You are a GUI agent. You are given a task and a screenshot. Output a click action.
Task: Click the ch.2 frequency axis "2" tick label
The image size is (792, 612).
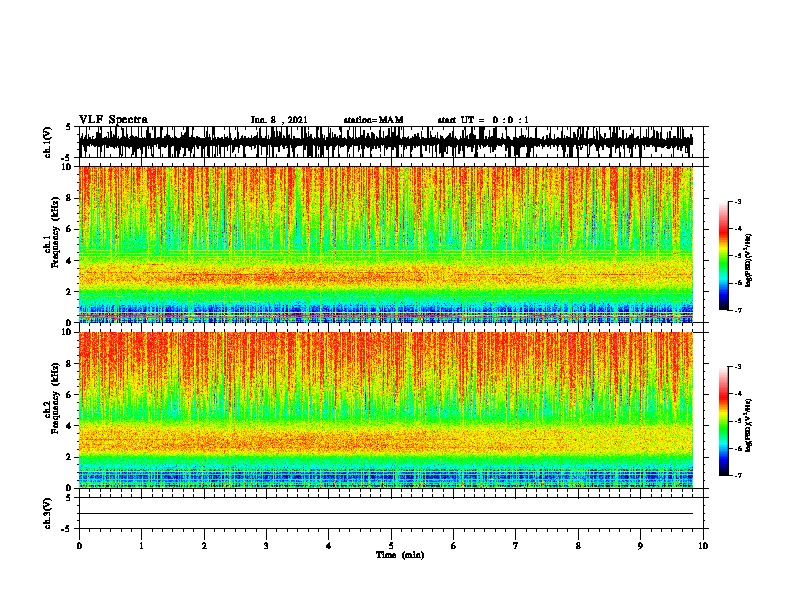click(x=70, y=457)
